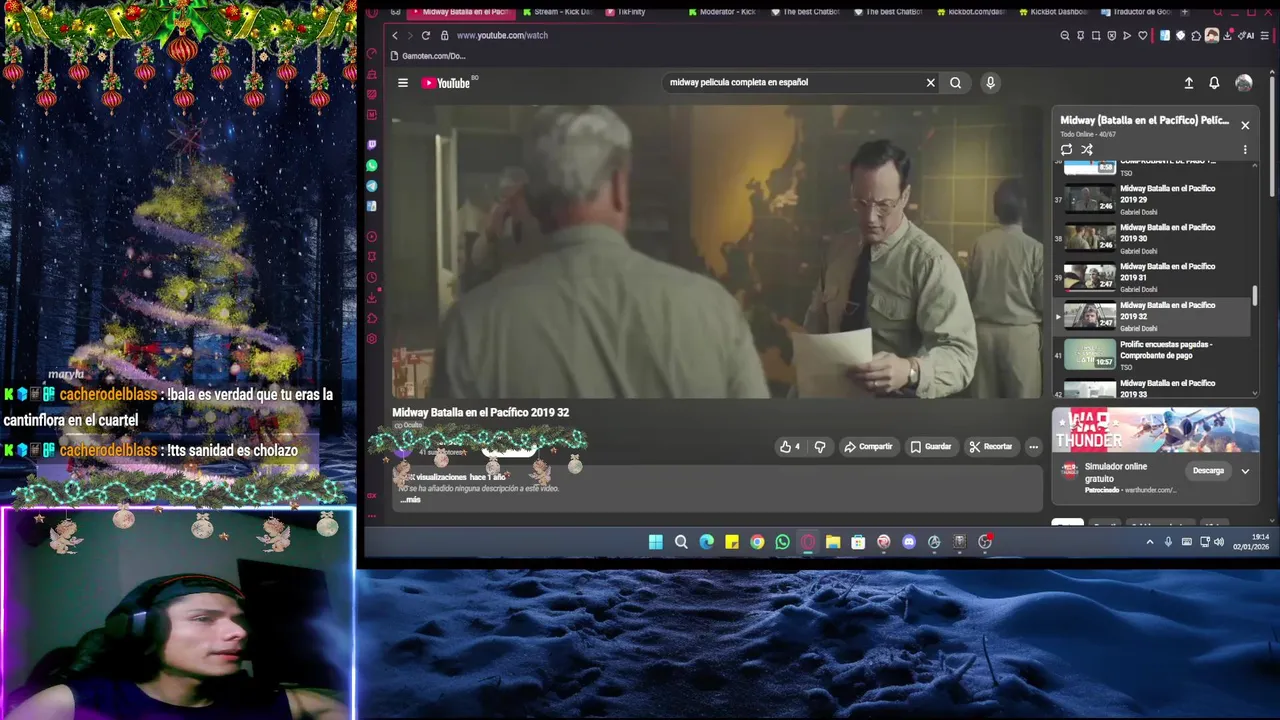Select playlist item Midway 2019 33
Screen dimensions: 1280x720
(1150, 388)
